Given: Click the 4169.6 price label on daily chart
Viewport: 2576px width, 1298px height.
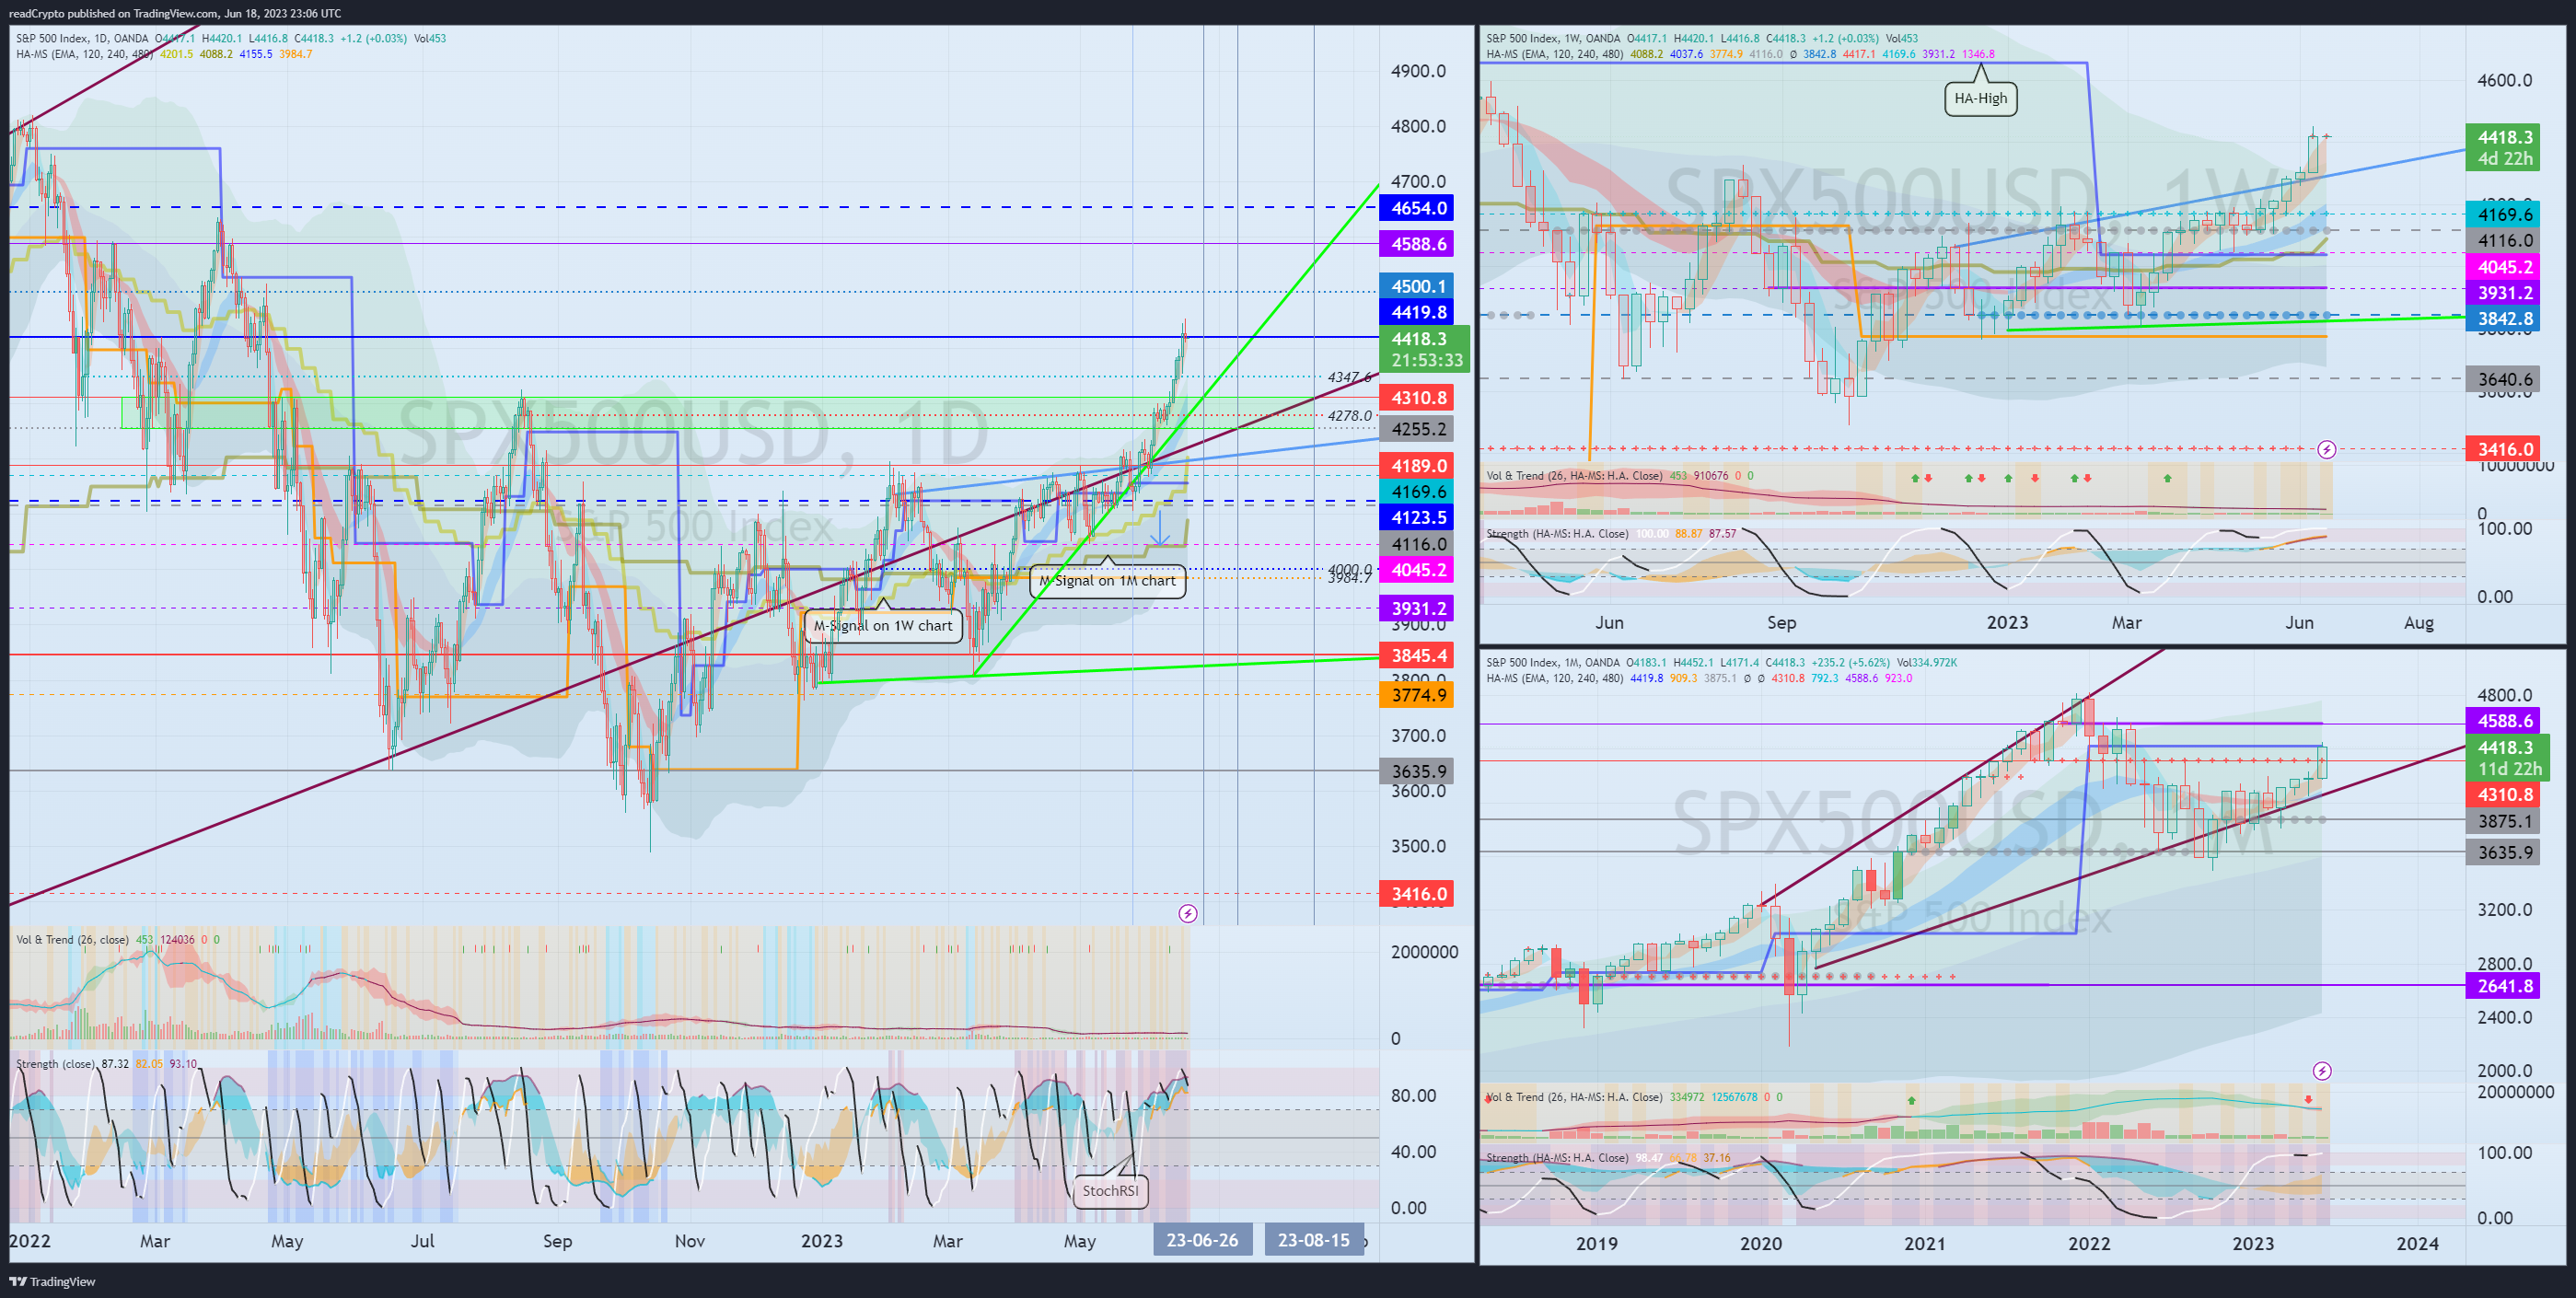Looking at the screenshot, I should tap(1418, 492).
